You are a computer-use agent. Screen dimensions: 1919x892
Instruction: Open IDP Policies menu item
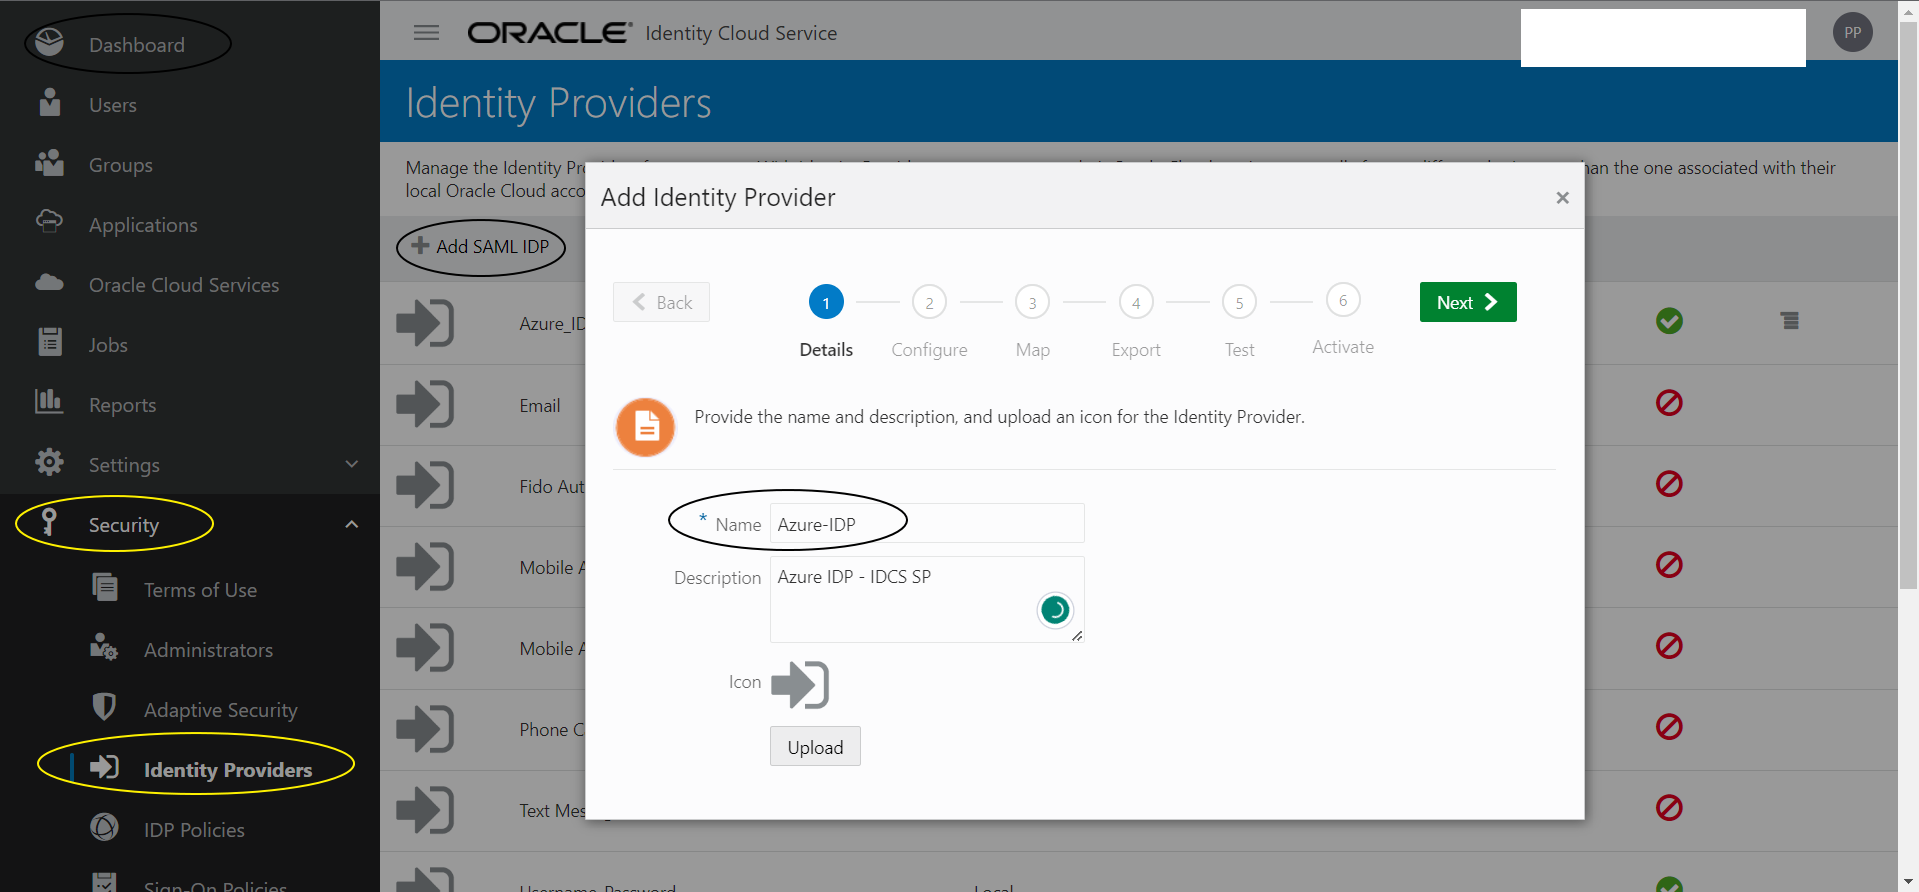click(194, 830)
